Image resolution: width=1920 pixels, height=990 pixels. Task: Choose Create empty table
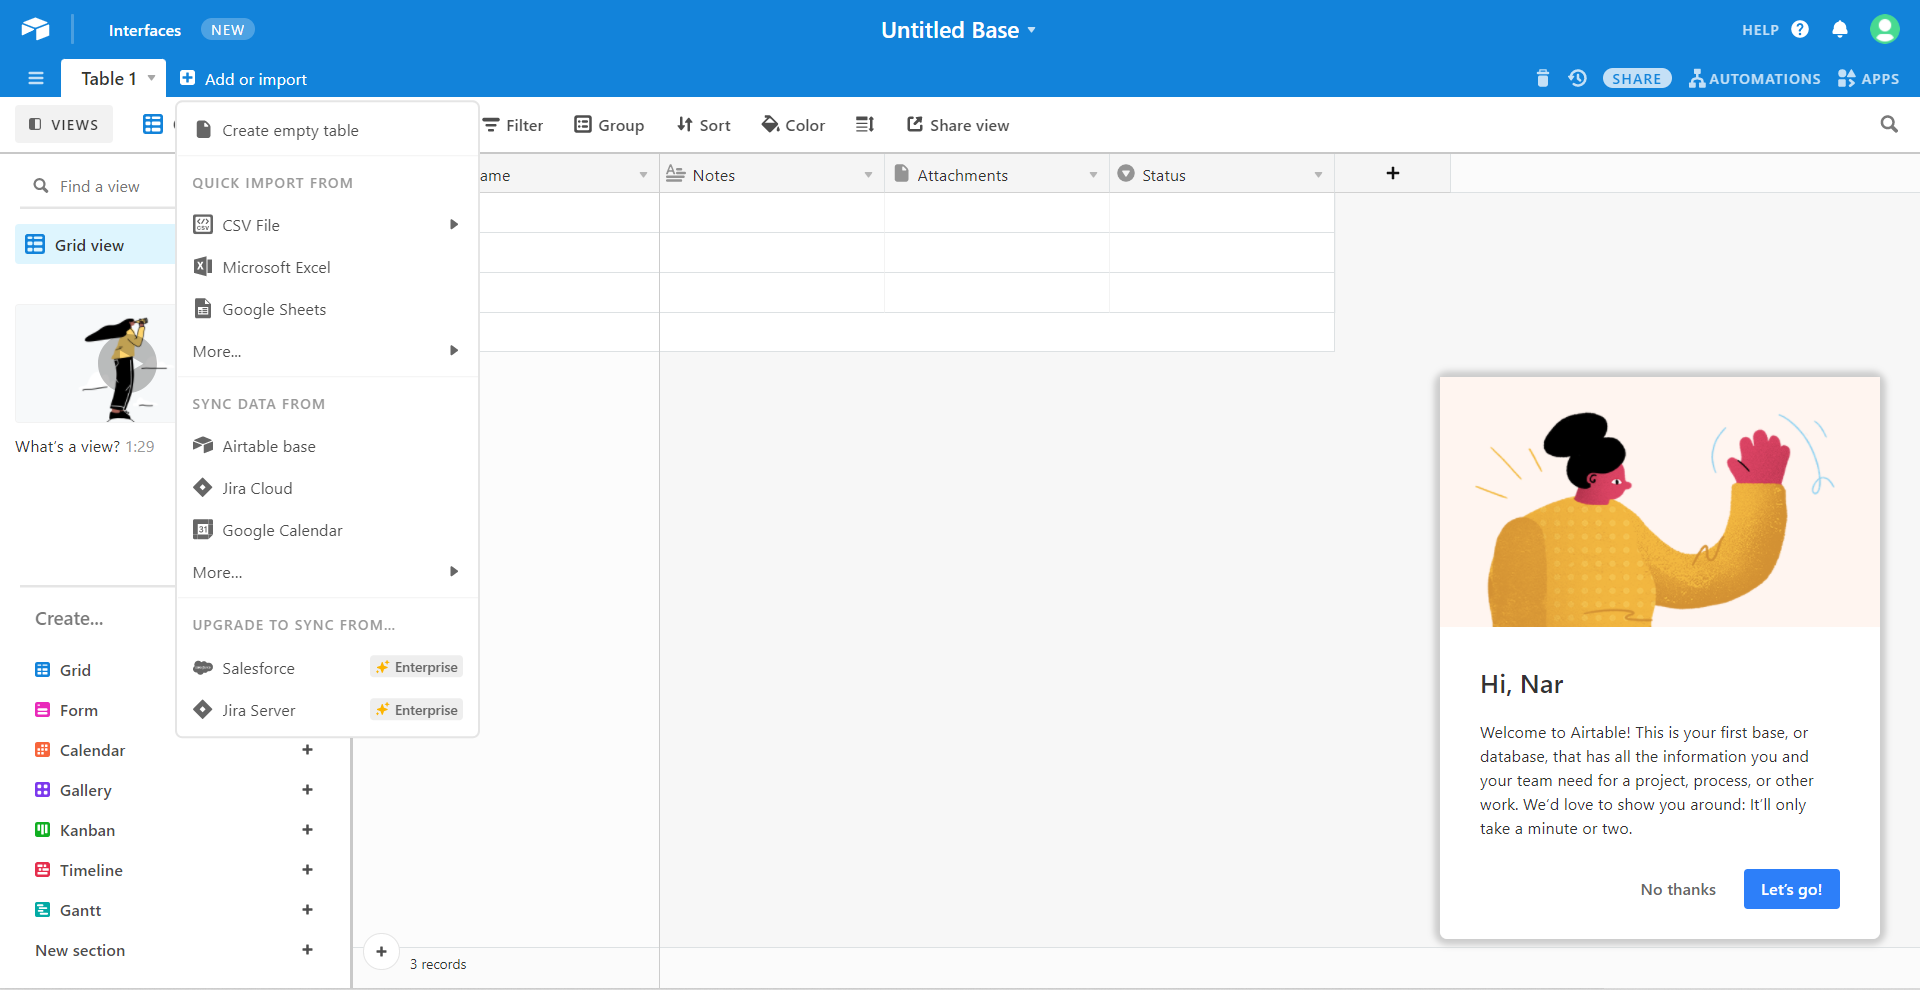[x=327, y=130]
